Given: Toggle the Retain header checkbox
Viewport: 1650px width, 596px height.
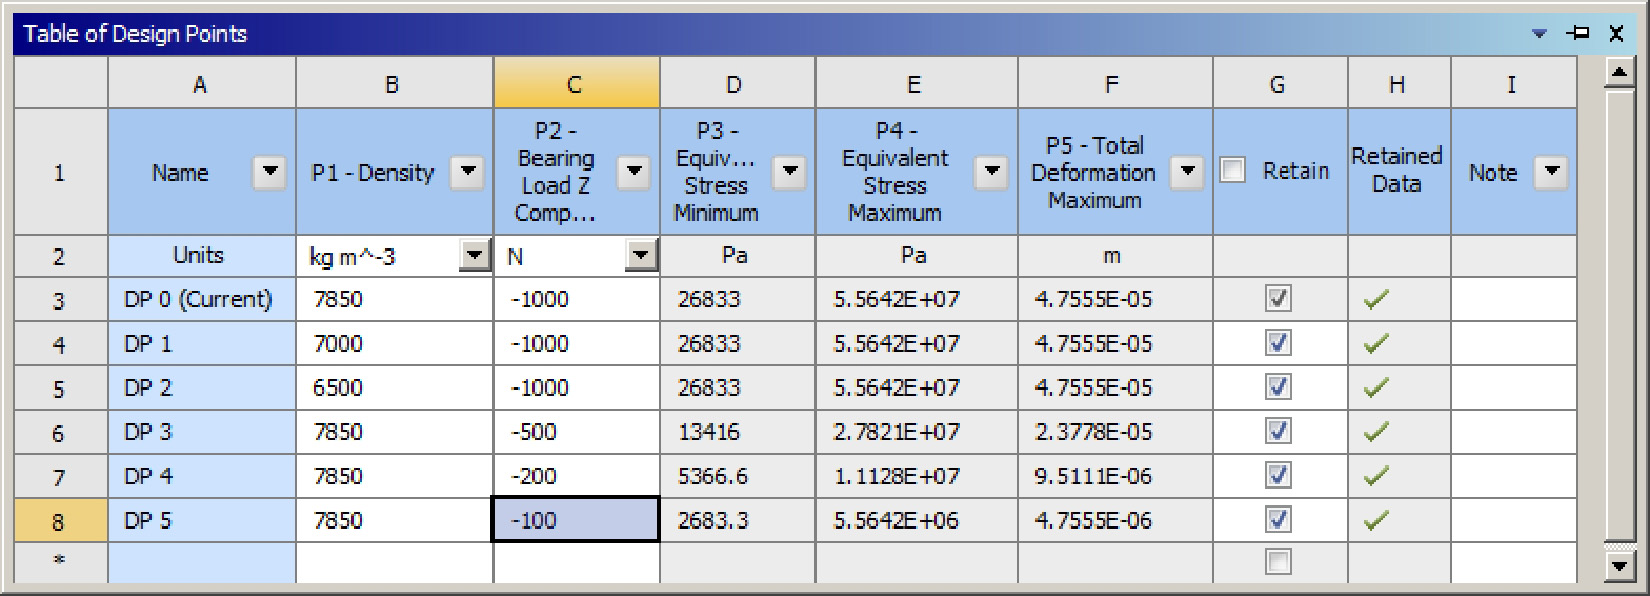Looking at the screenshot, I should (x=1233, y=171).
